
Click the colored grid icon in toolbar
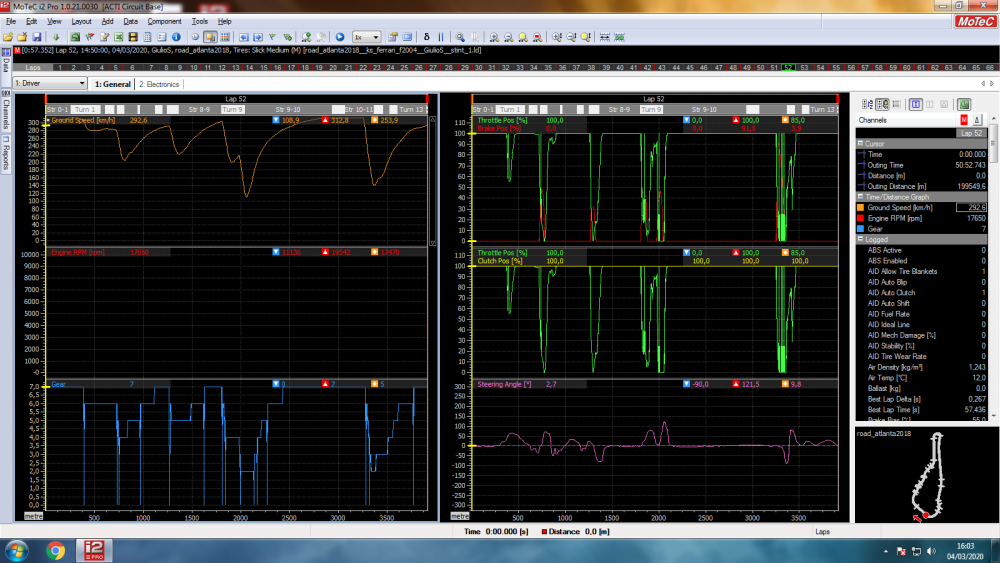click(x=224, y=37)
